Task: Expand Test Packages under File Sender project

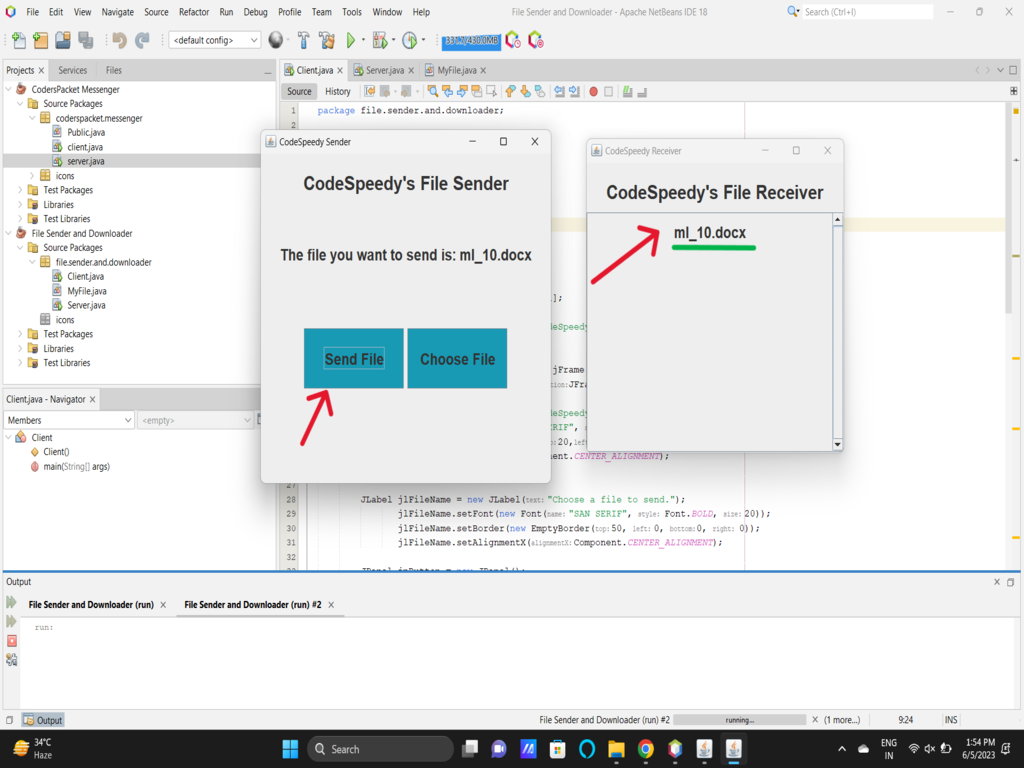Action: (20, 334)
